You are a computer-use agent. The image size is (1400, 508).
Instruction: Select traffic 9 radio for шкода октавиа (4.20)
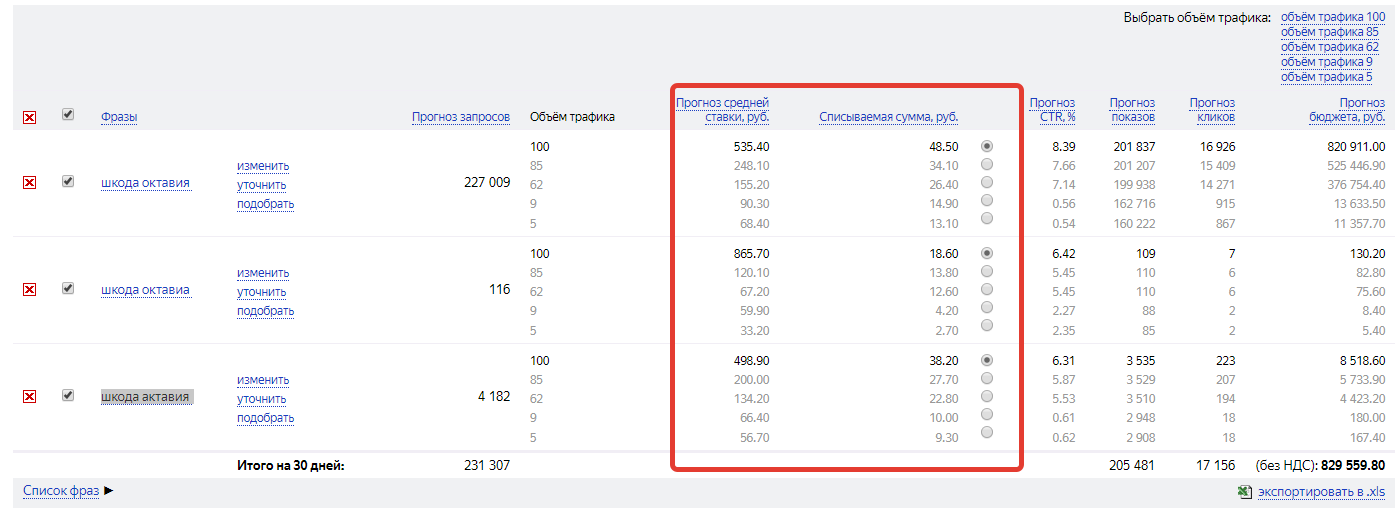[x=987, y=307]
